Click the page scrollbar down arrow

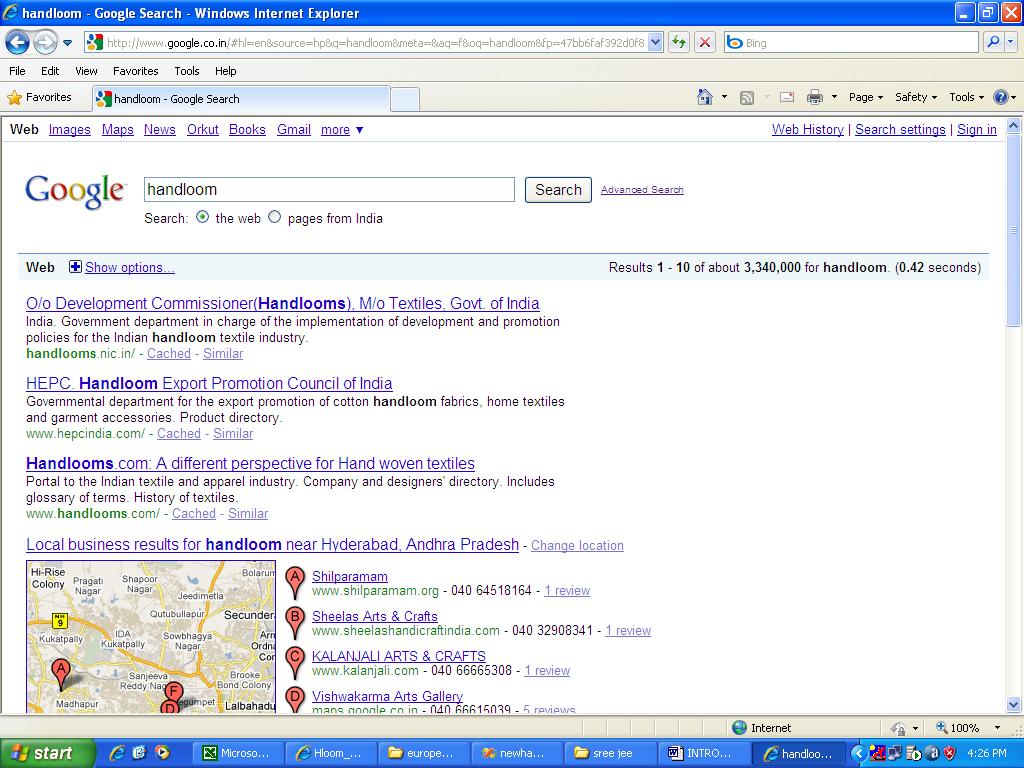click(x=1014, y=704)
